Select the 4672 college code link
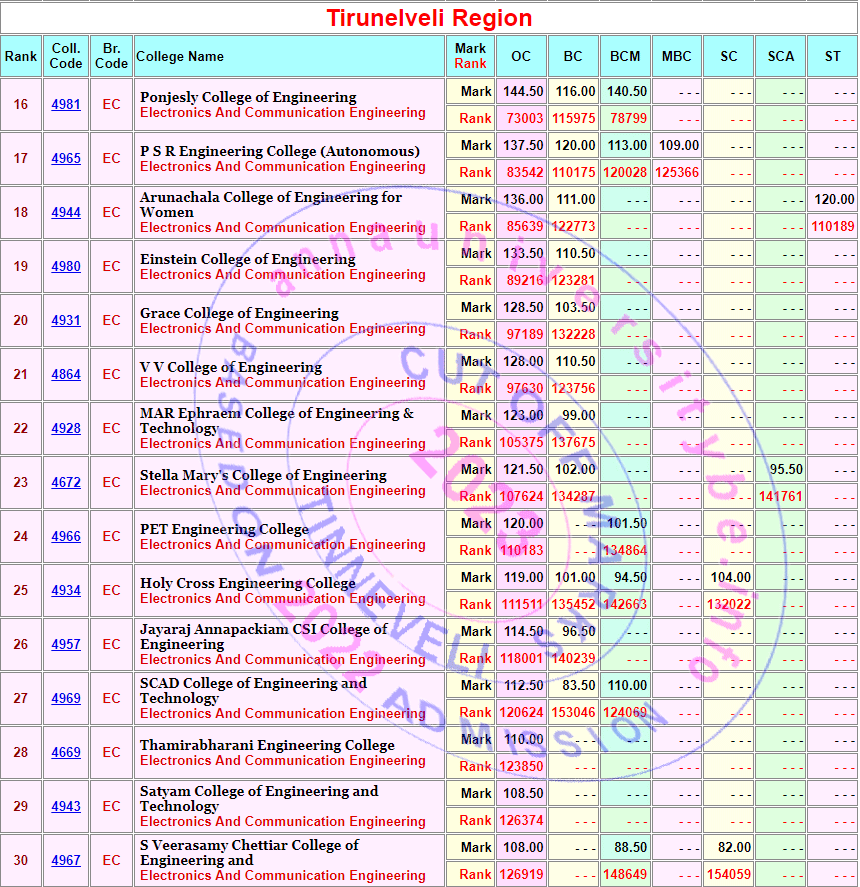The width and height of the screenshot is (860, 887). tap(66, 483)
